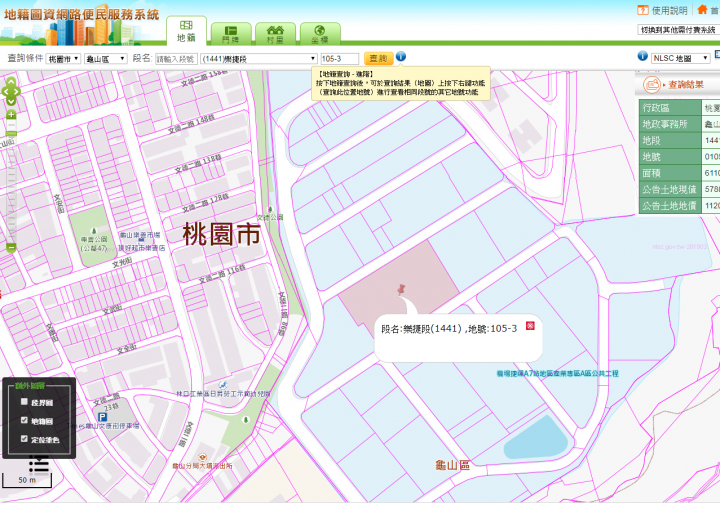Click the 龜山分局大埔派出所 police icon
The width and height of the screenshot is (720, 509).
[x=202, y=458]
